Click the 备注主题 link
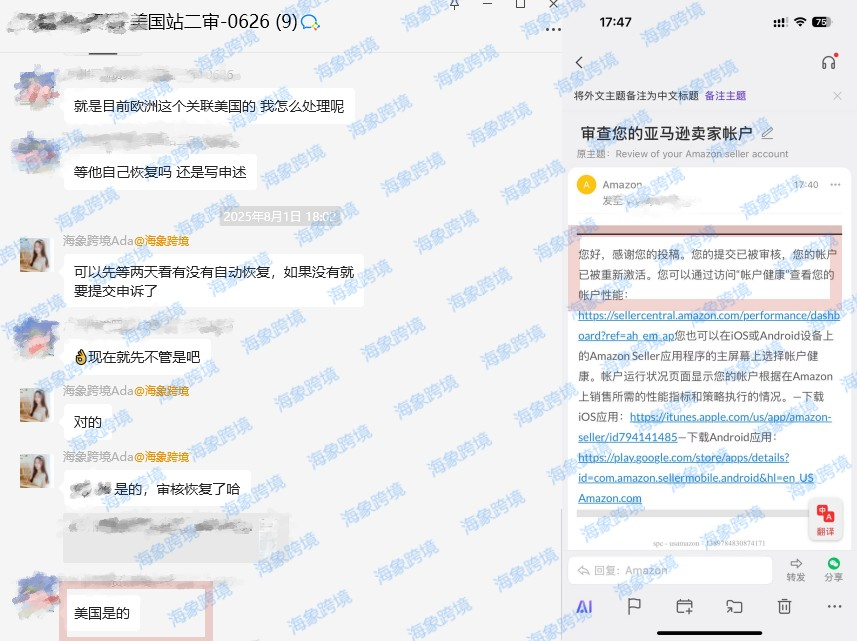The height and width of the screenshot is (641, 857). click(x=725, y=96)
